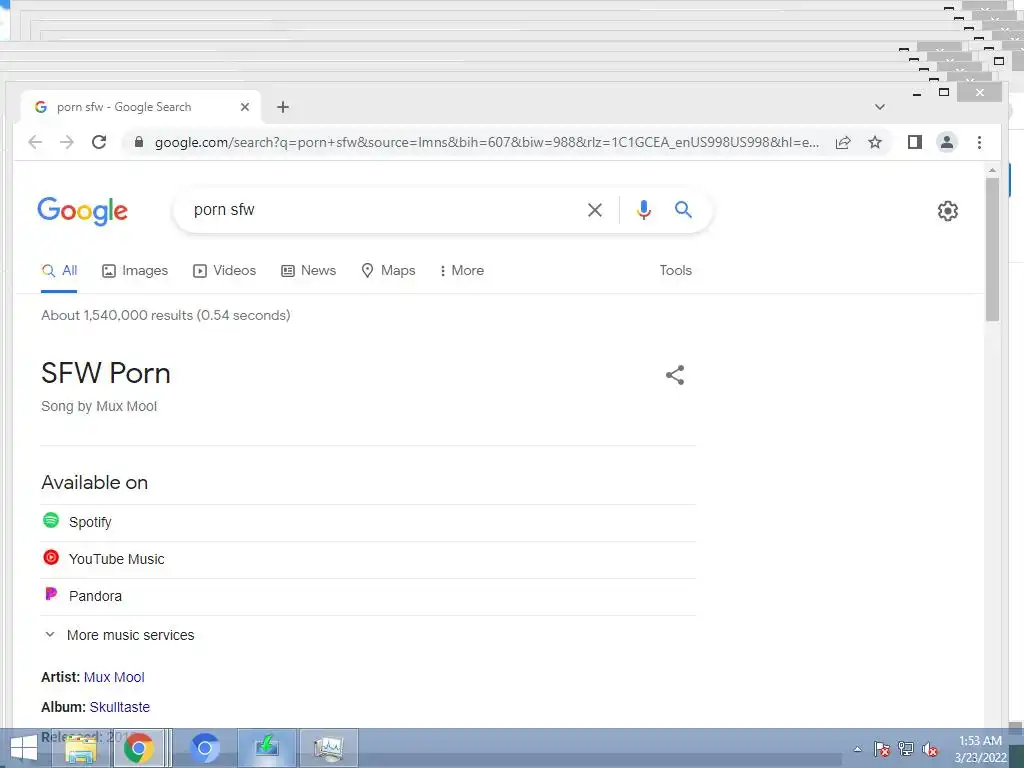The width and height of the screenshot is (1024, 768).
Task: Bookmark this tab with the star icon
Action: click(875, 142)
